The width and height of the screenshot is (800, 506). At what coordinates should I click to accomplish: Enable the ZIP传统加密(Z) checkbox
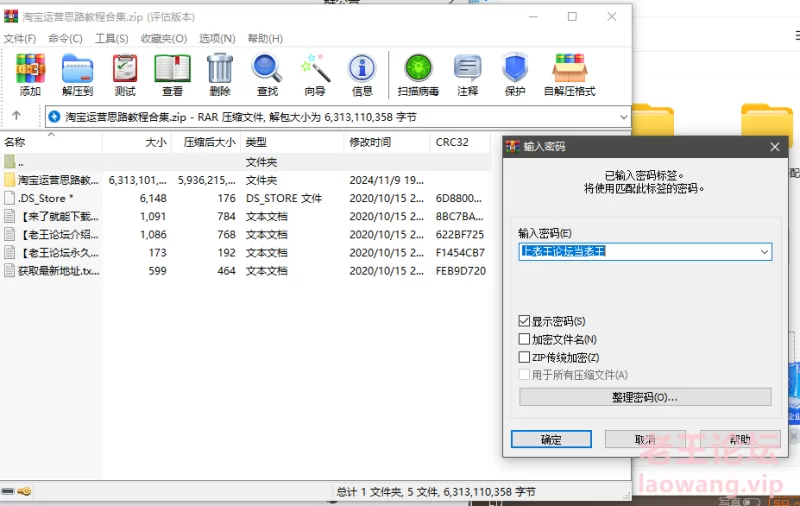coord(524,357)
